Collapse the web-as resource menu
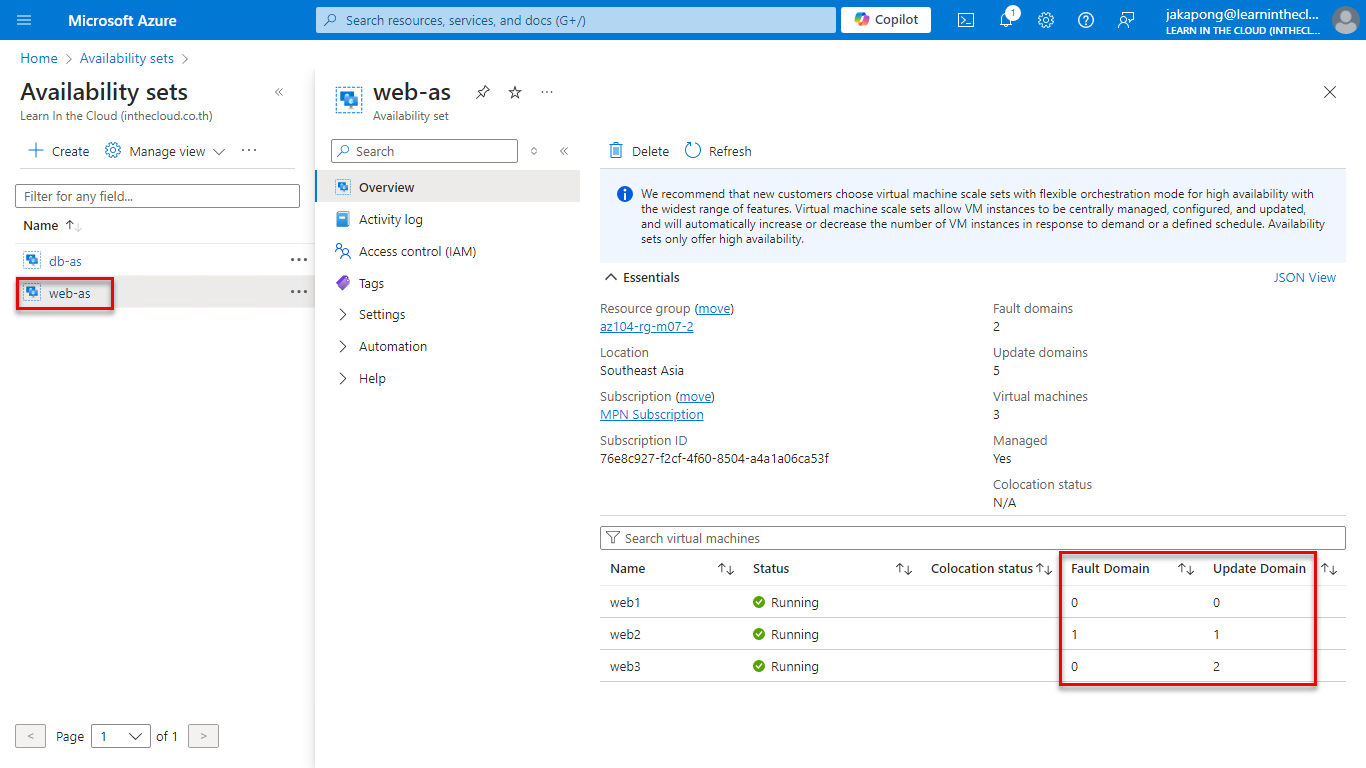 click(564, 151)
